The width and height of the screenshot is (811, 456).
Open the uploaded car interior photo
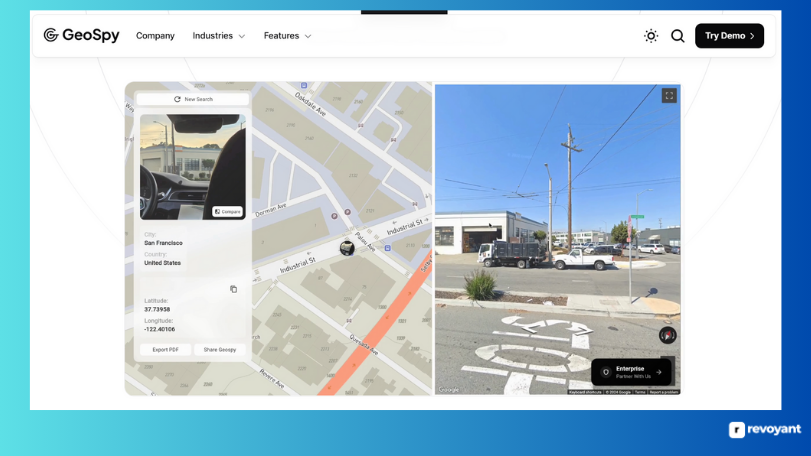click(193, 166)
